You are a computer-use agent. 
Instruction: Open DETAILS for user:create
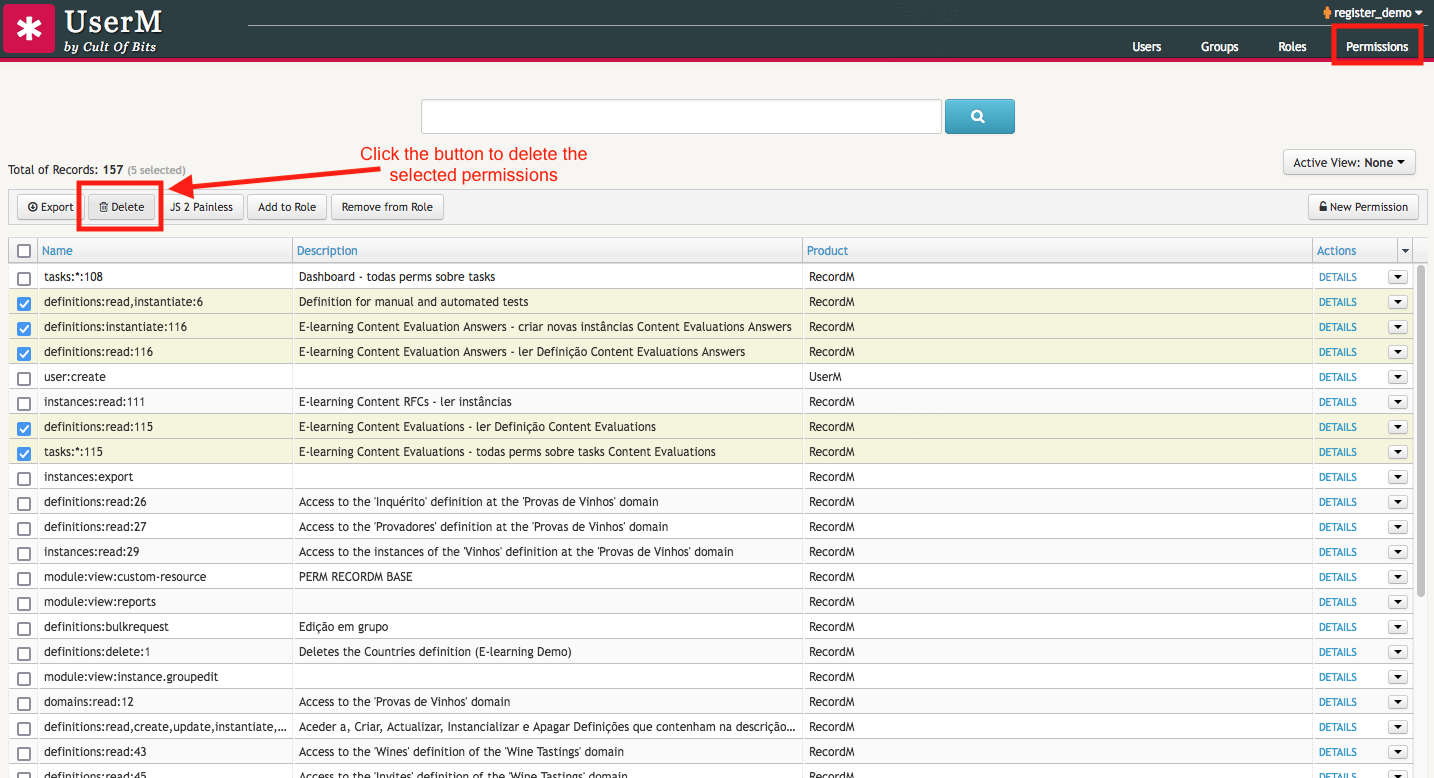coord(1337,377)
